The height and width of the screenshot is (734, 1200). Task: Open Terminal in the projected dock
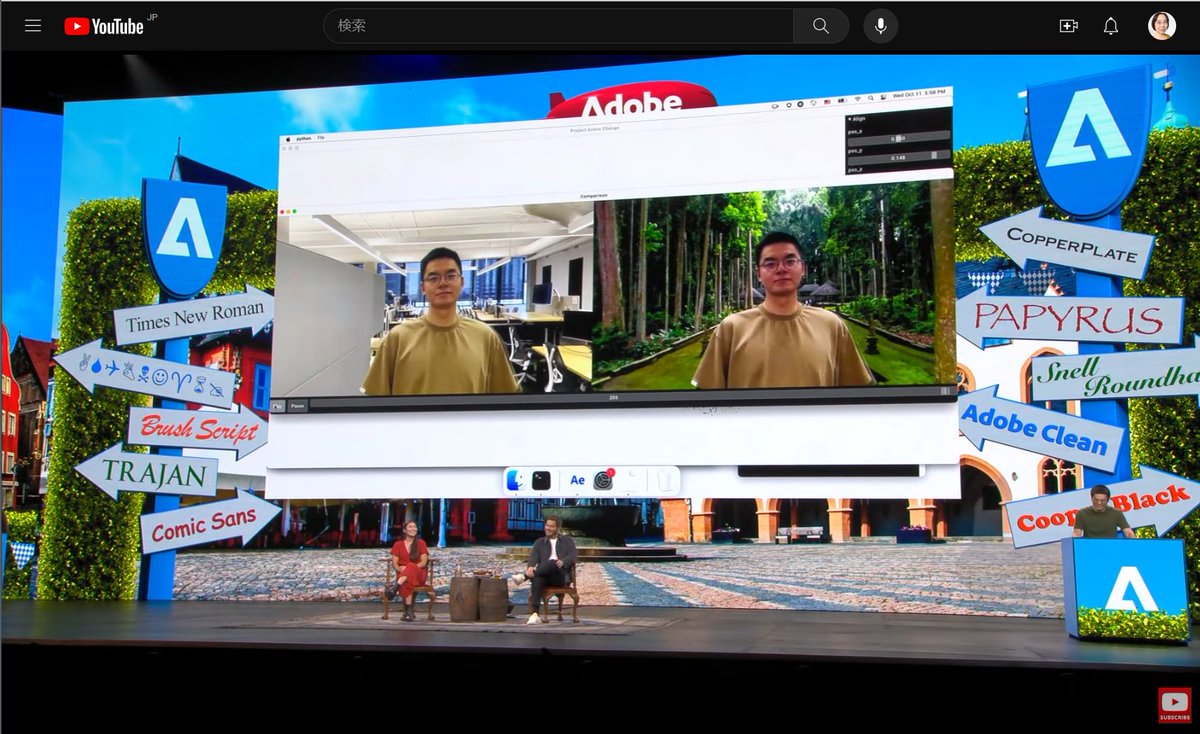541,480
